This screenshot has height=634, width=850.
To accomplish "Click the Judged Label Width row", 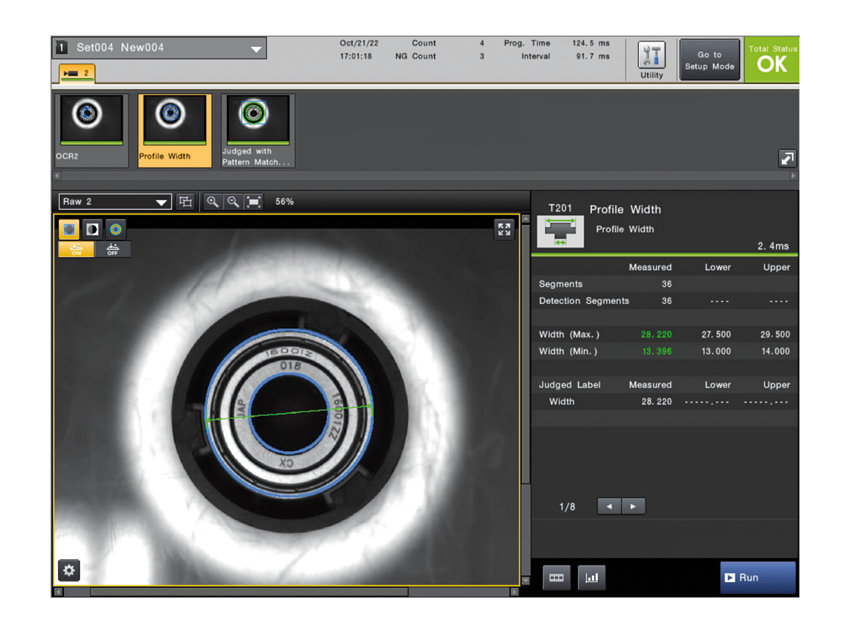I will tap(665, 402).
